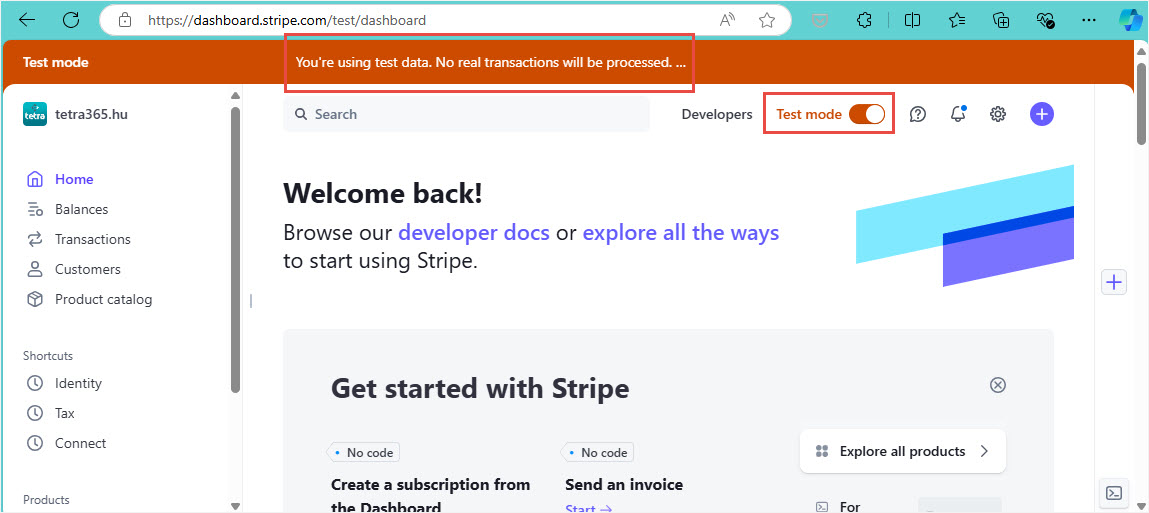
Task: Expand the Explore all products chevron
Action: tap(984, 451)
